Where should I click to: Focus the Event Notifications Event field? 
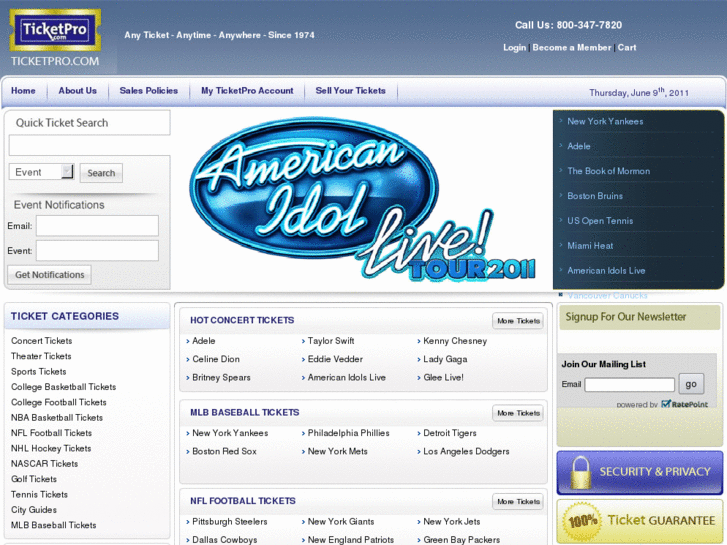click(97, 250)
